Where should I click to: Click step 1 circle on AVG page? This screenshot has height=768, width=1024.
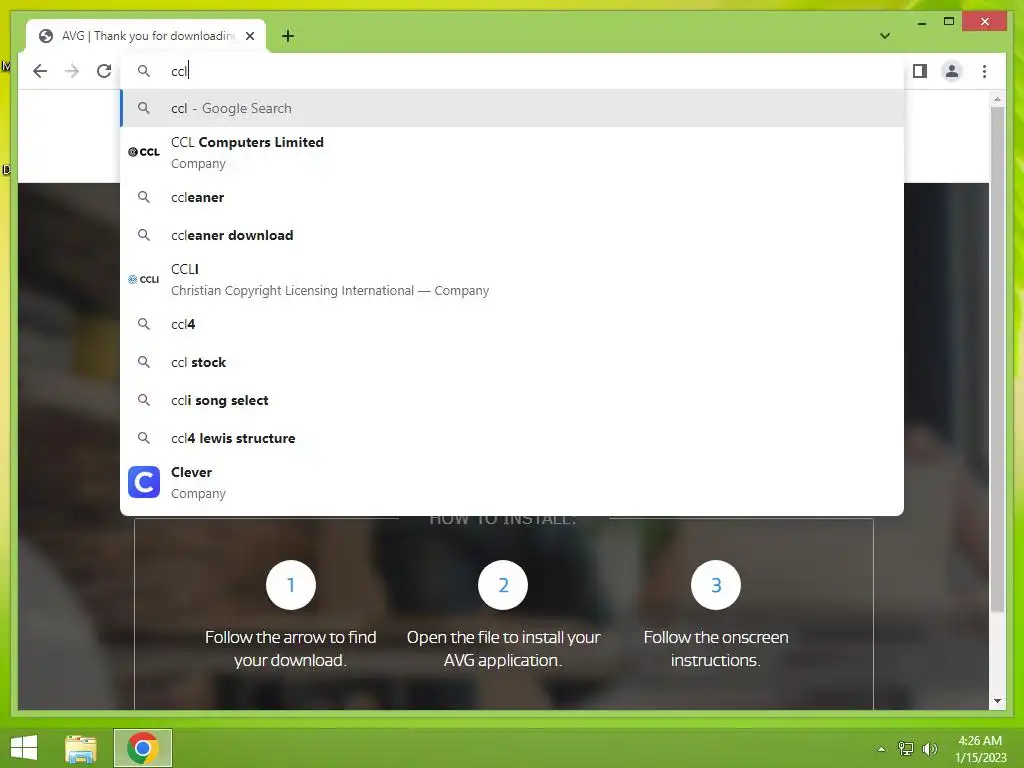pyautogui.click(x=291, y=585)
